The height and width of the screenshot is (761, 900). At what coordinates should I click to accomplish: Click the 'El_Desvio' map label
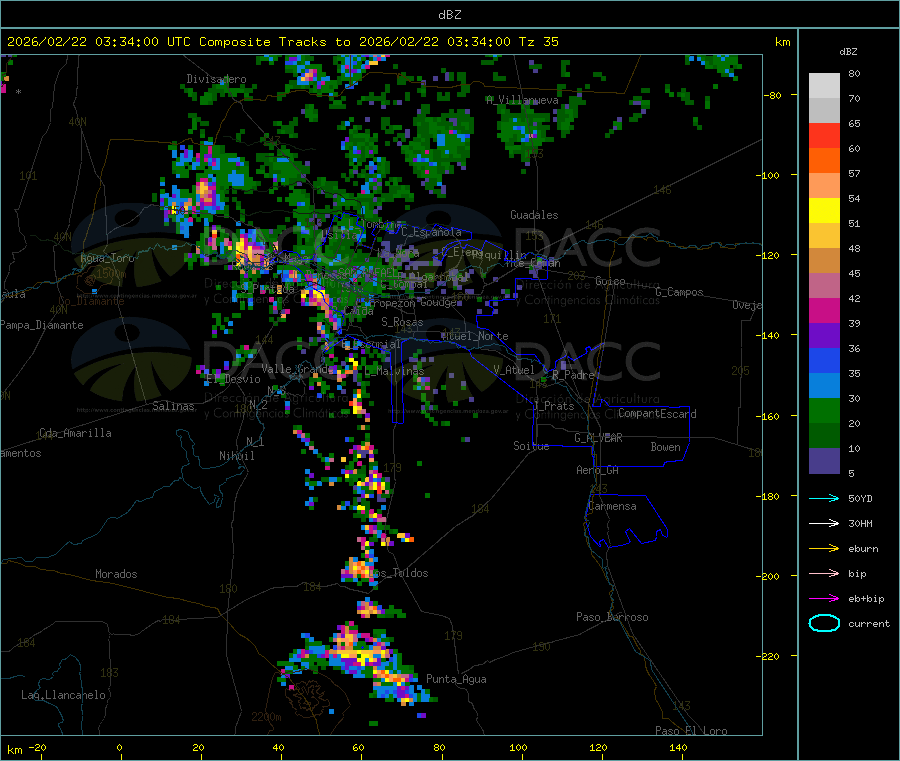[233, 379]
